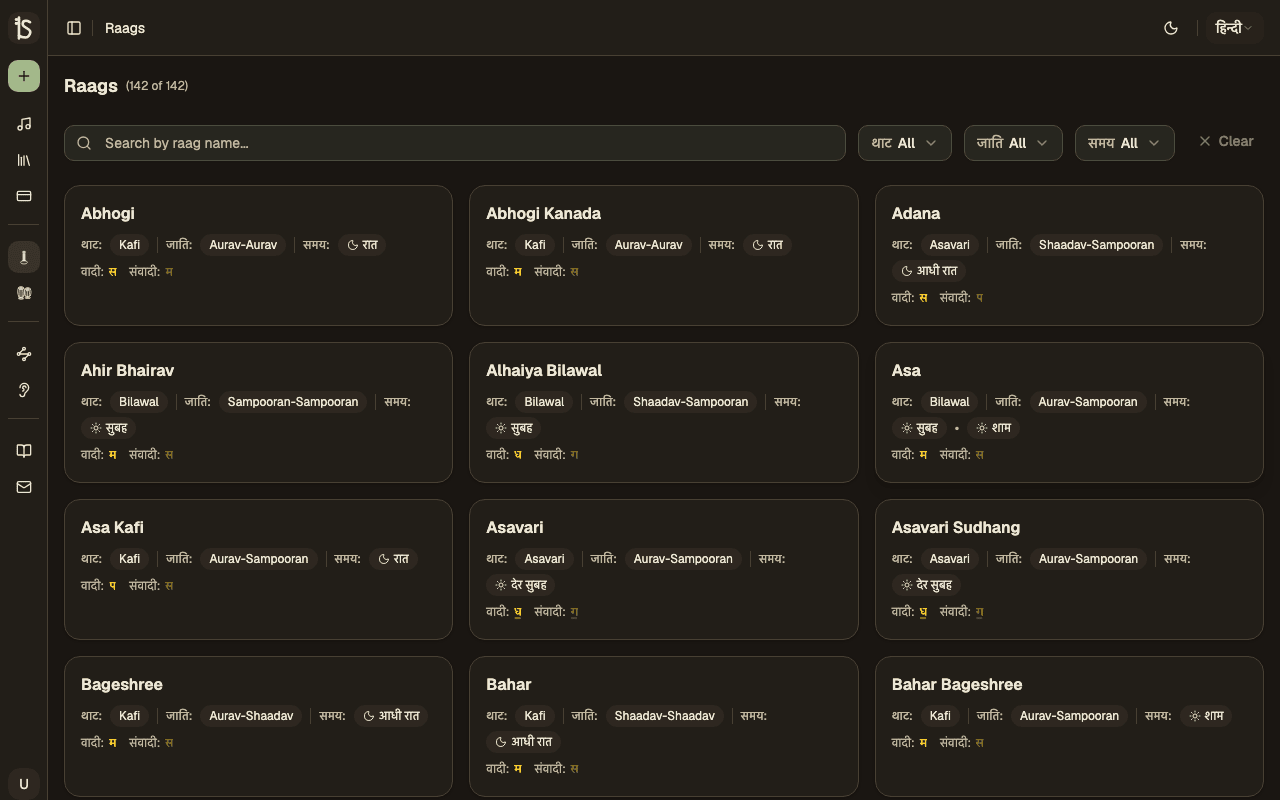Click आधी रात chip on Adana card

(x=929, y=271)
